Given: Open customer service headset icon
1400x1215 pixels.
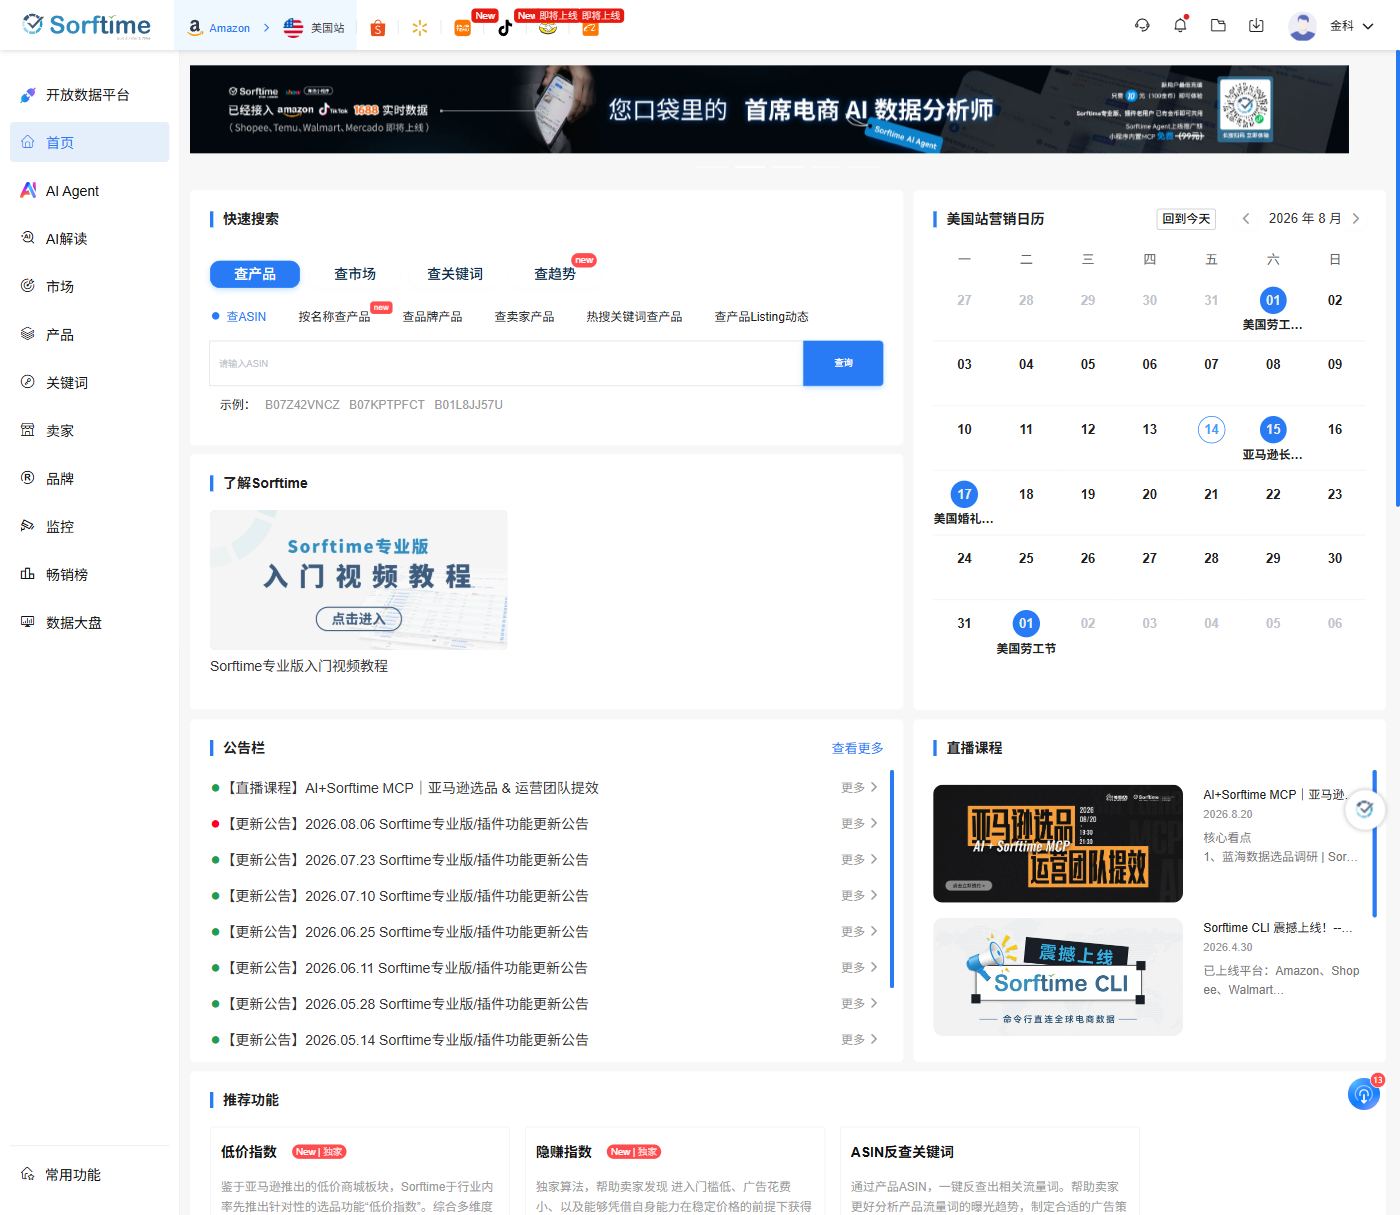Looking at the screenshot, I should 1142,26.
